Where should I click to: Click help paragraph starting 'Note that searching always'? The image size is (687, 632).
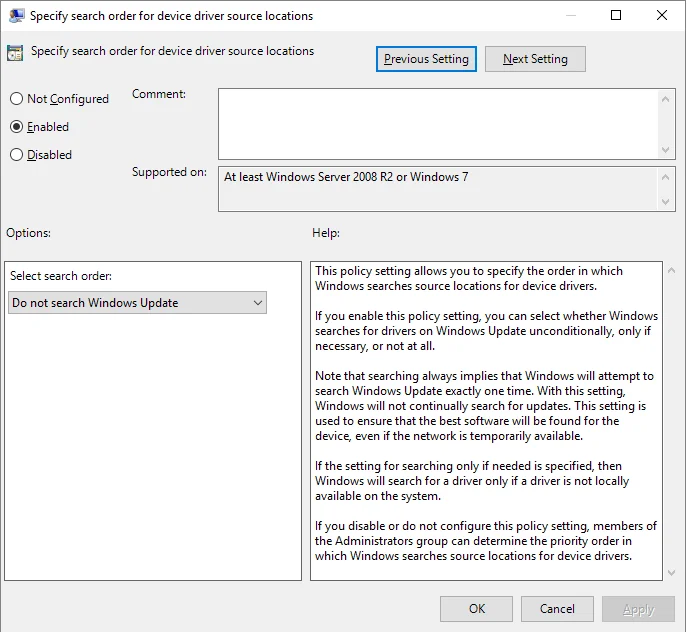coord(485,406)
